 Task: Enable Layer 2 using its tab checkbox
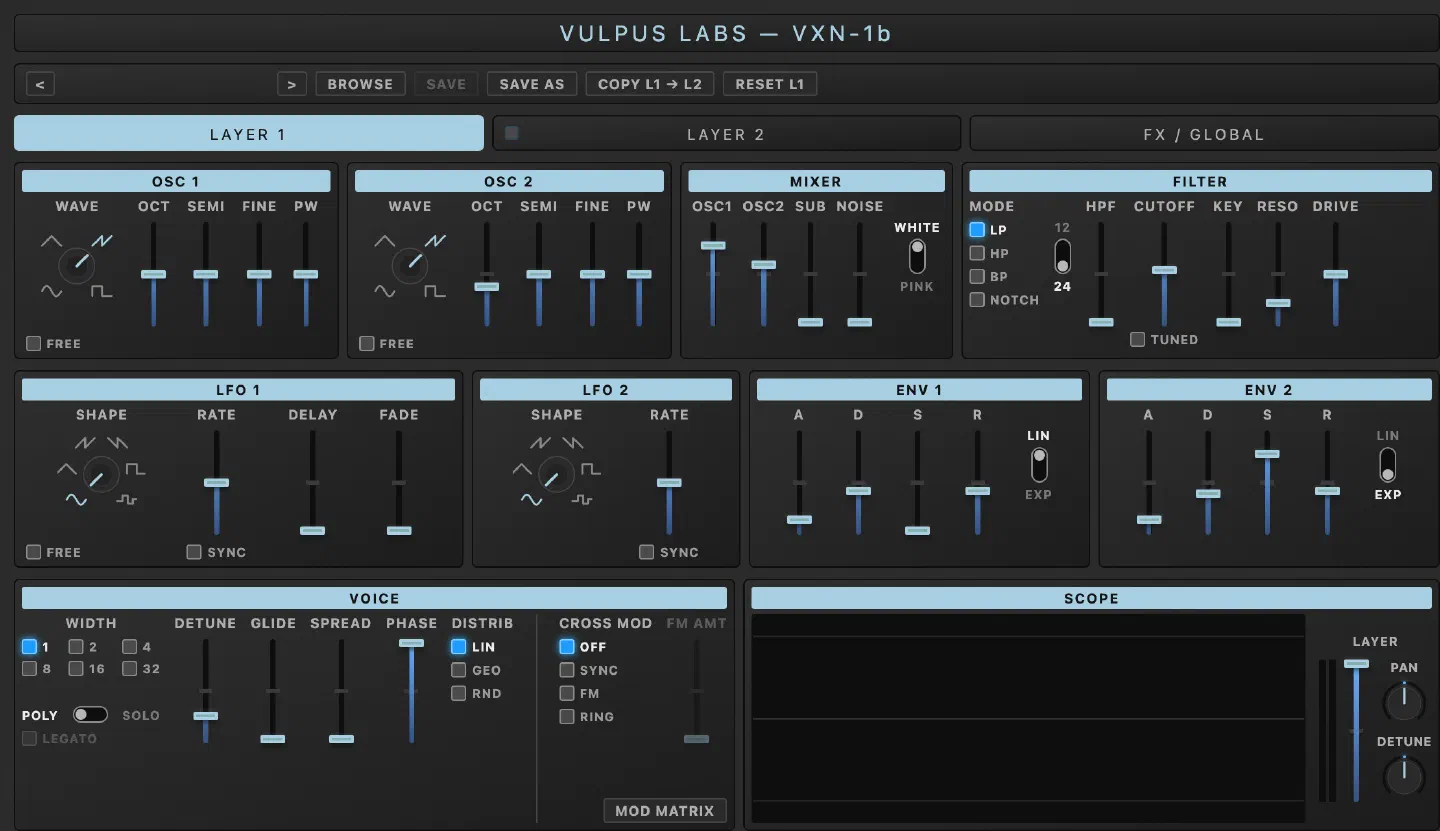[511, 132]
